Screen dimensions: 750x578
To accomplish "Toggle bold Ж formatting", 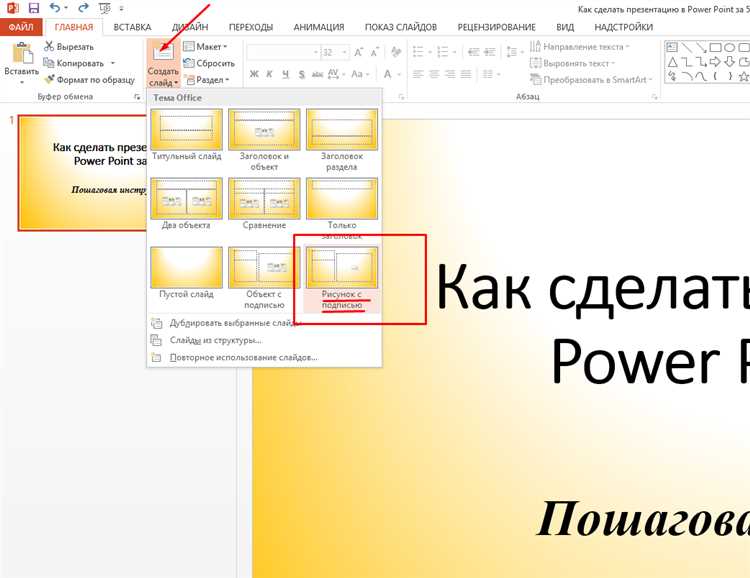I will pos(254,74).
